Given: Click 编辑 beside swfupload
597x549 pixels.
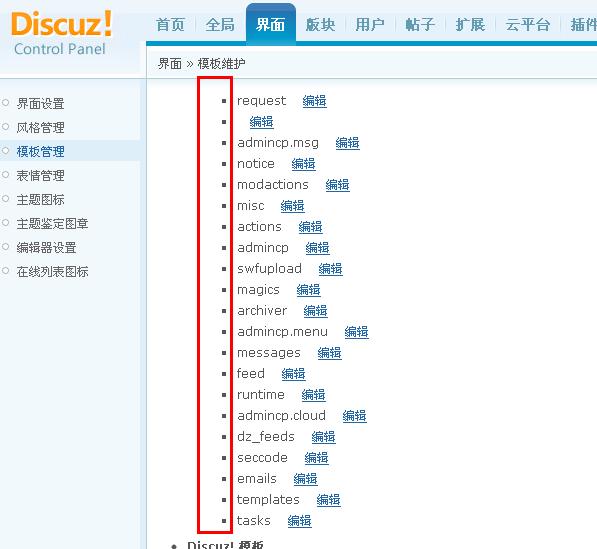Looking at the screenshot, I should 330,269.
